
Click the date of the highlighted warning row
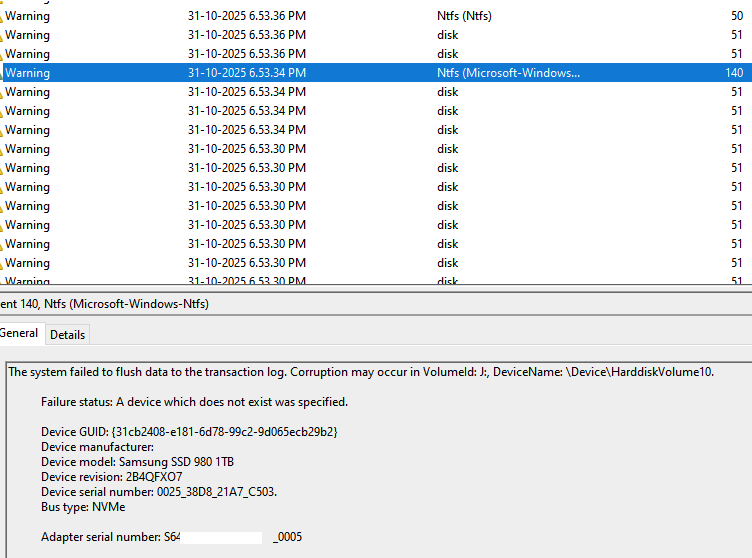246,73
